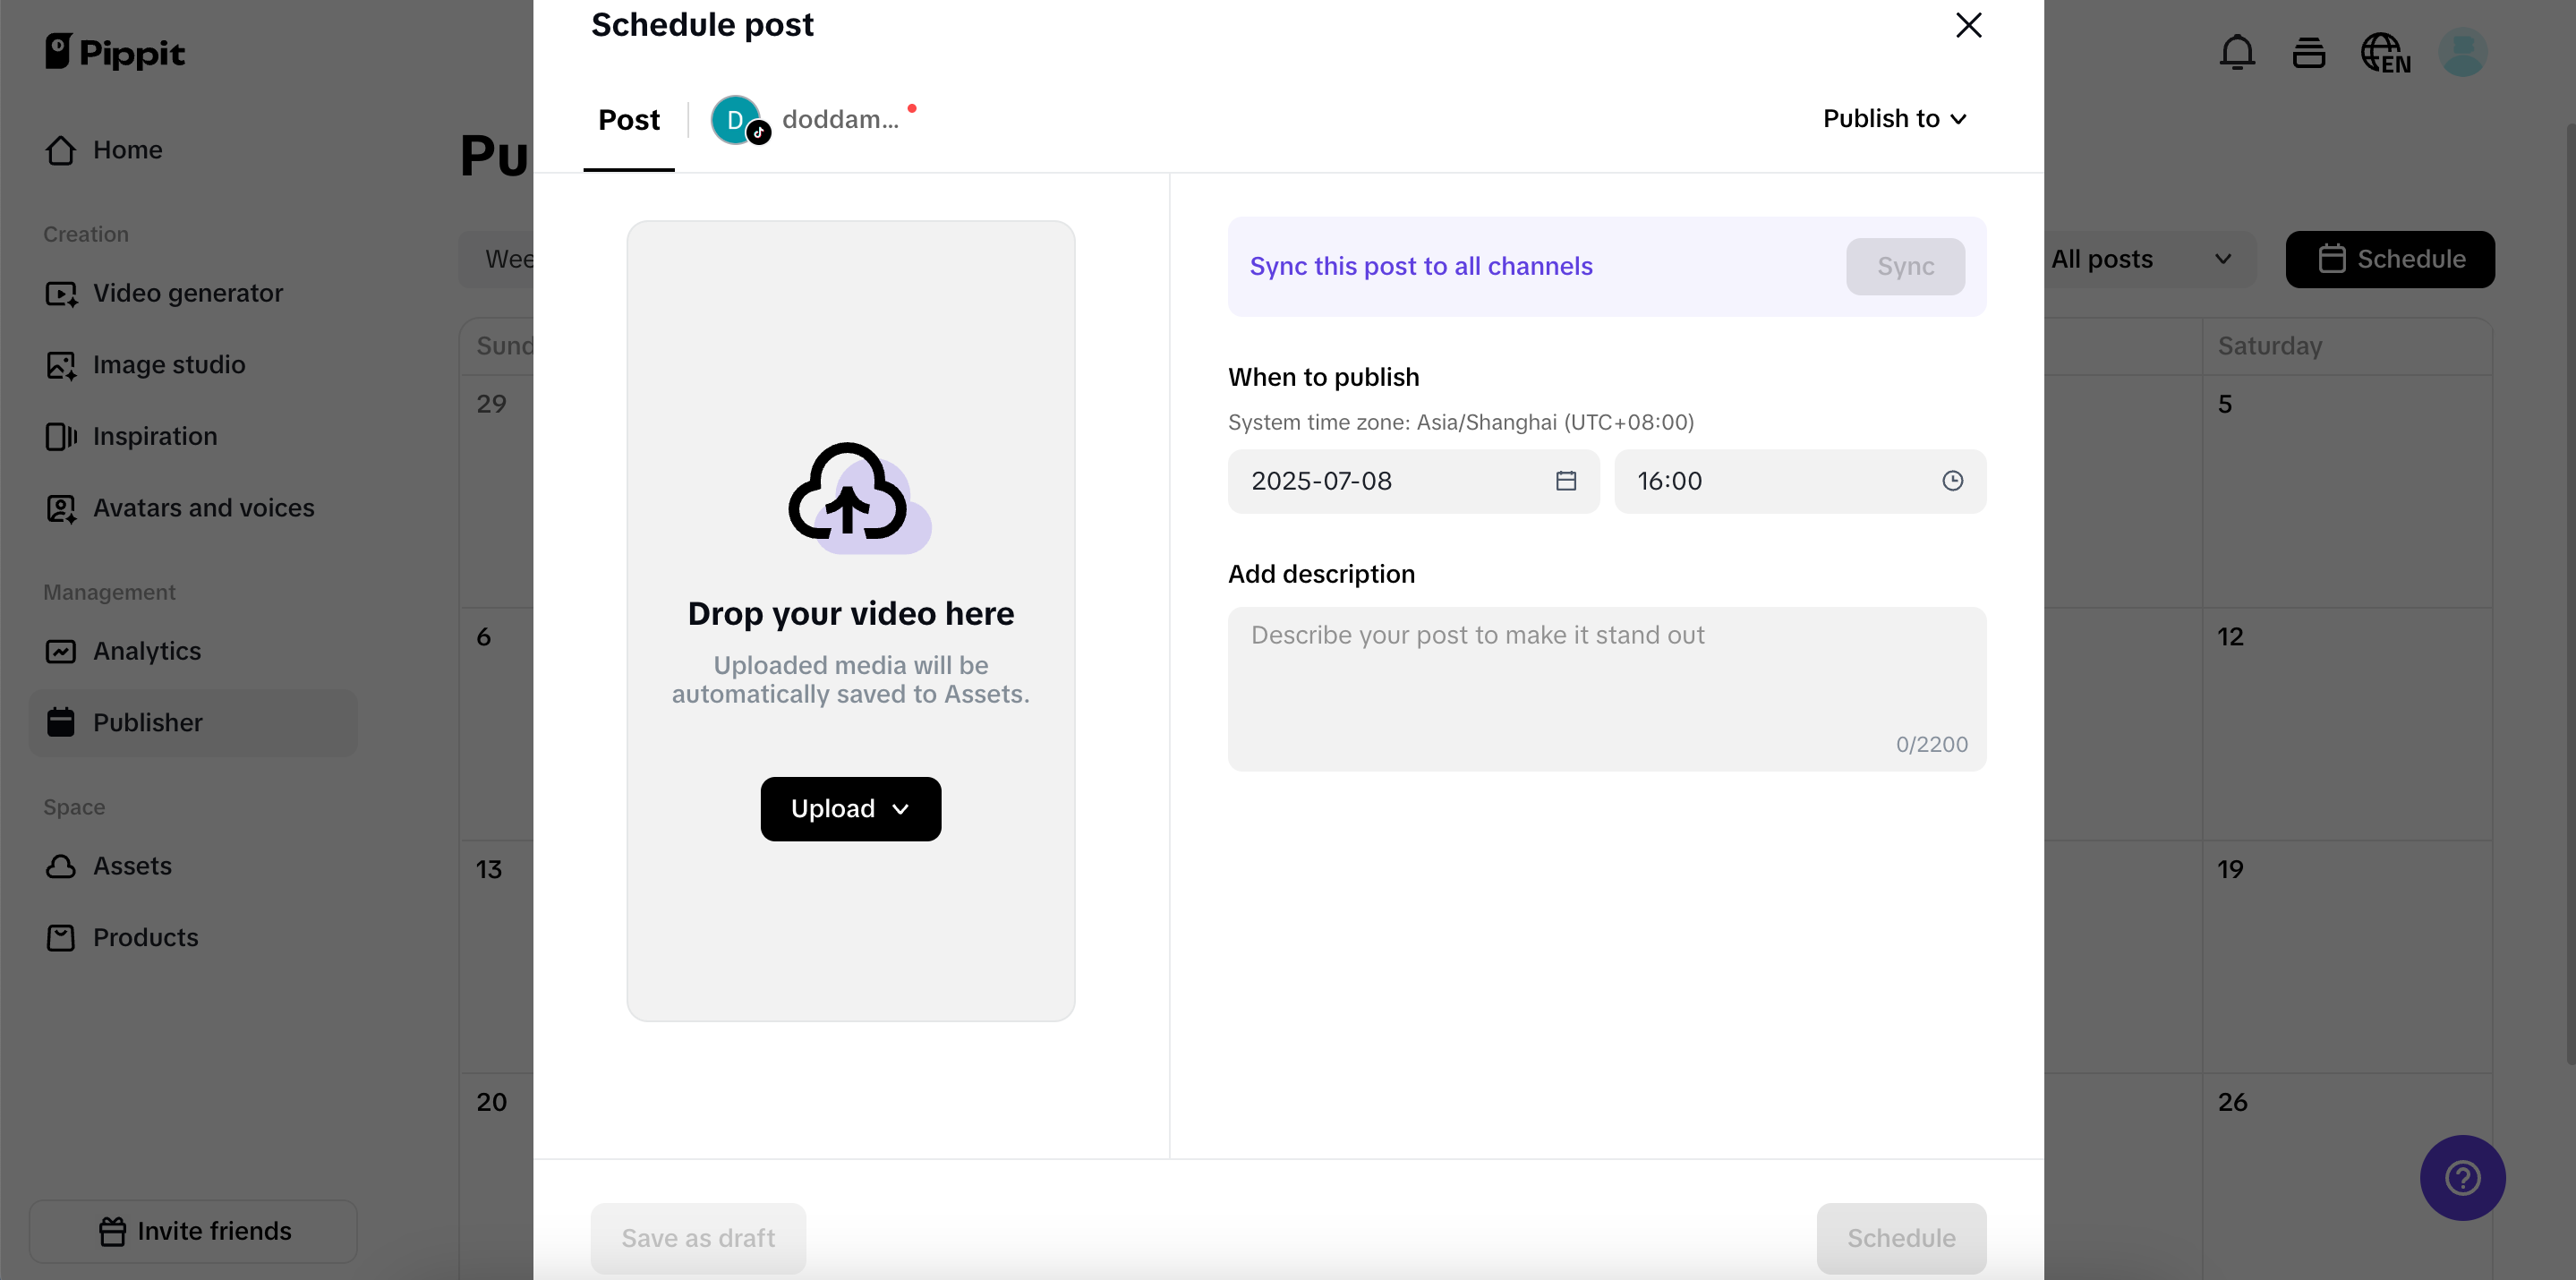Click the Sync button
Image resolution: width=2576 pixels, height=1280 pixels.
[x=1904, y=266]
